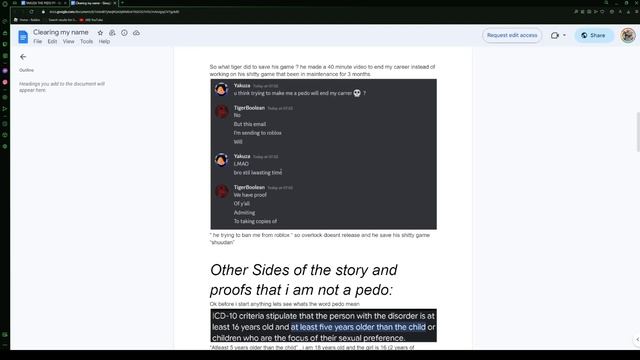
Task: Open the Edit menu
Action: [x=52, y=42]
